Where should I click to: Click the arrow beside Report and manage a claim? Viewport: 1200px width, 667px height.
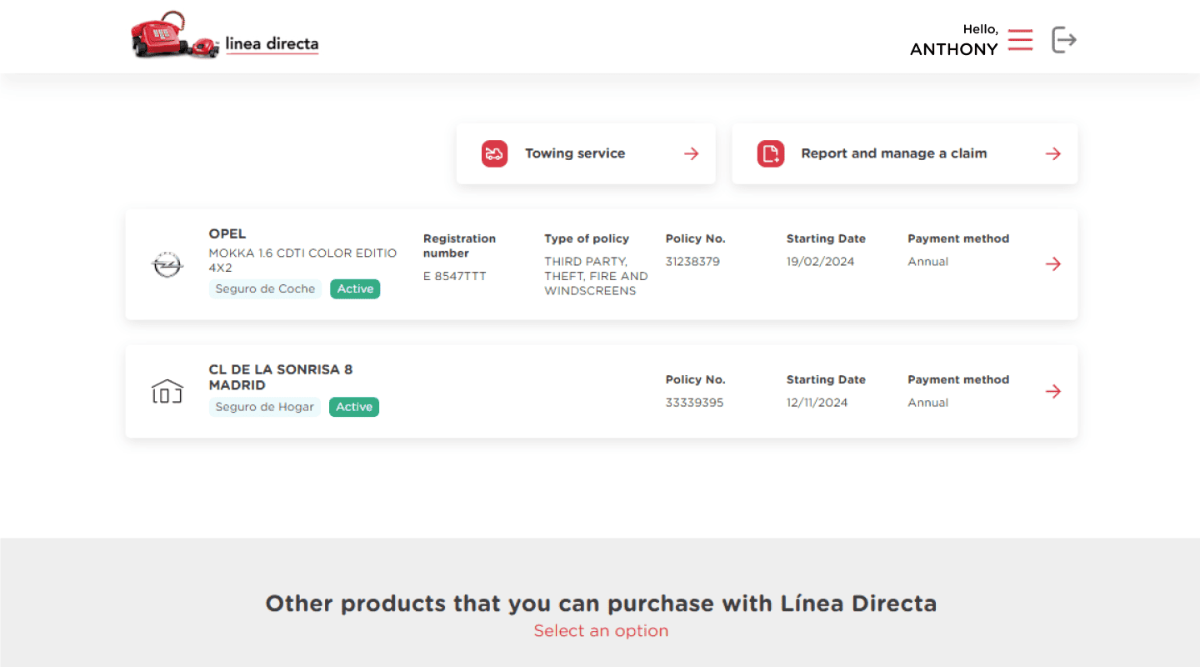[1053, 153]
